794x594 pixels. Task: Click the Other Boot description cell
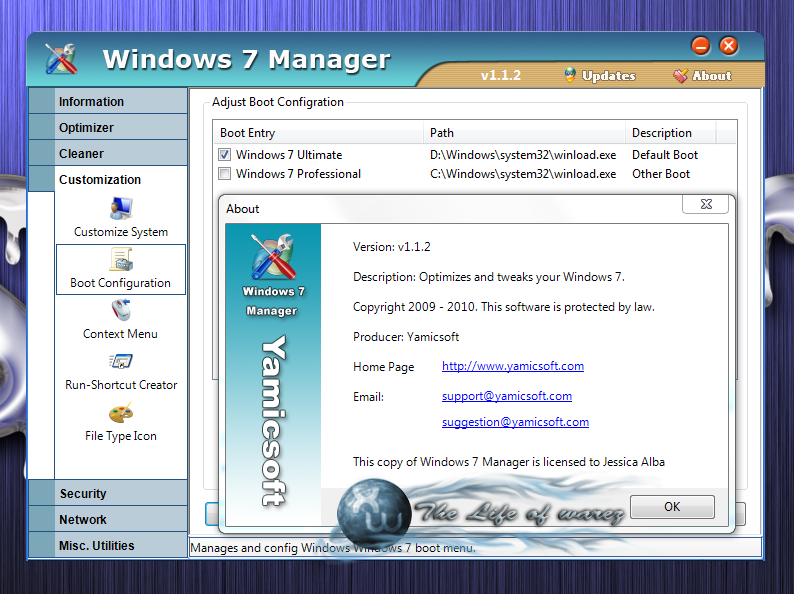click(x=661, y=174)
